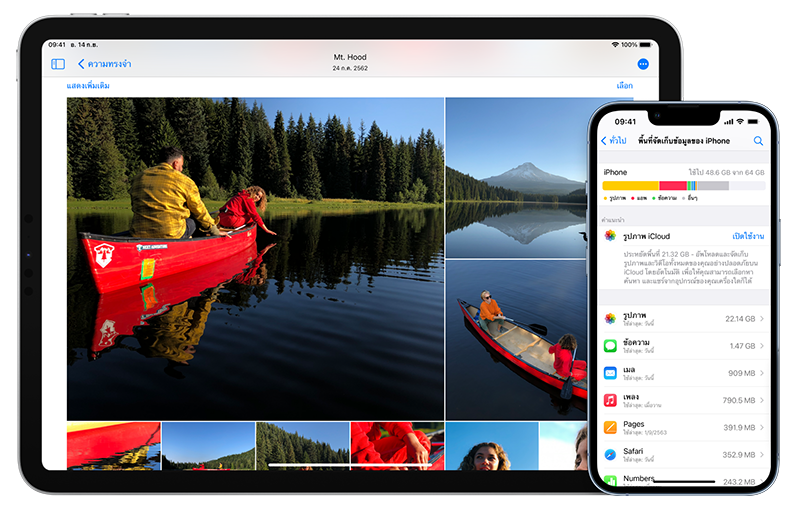Open the เมล Mail app icon
The image size is (800, 511).
click(x=610, y=373)
